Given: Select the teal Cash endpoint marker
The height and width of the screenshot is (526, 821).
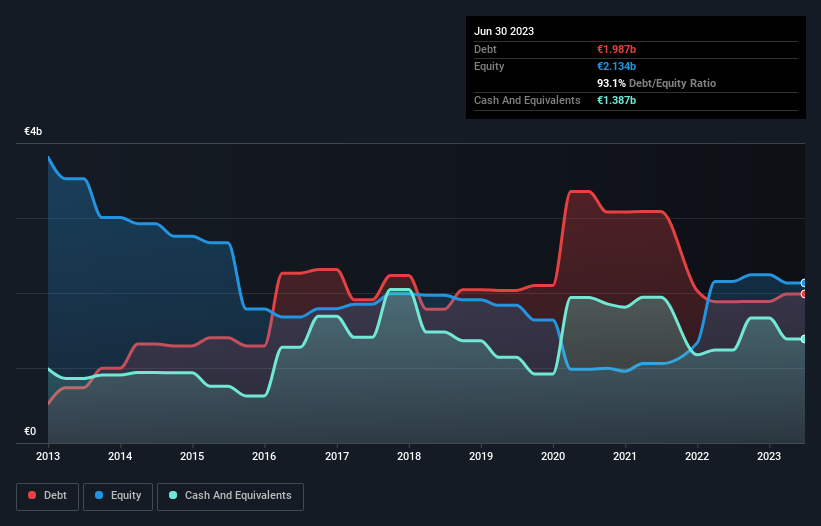Looking at the screenshot, I should point(804,339).
